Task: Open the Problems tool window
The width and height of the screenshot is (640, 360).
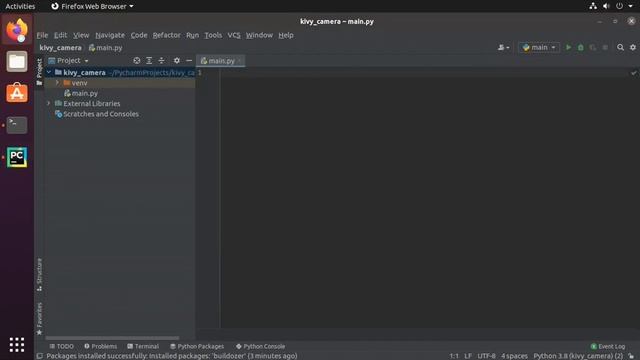Action: click(x=100, y=346)
